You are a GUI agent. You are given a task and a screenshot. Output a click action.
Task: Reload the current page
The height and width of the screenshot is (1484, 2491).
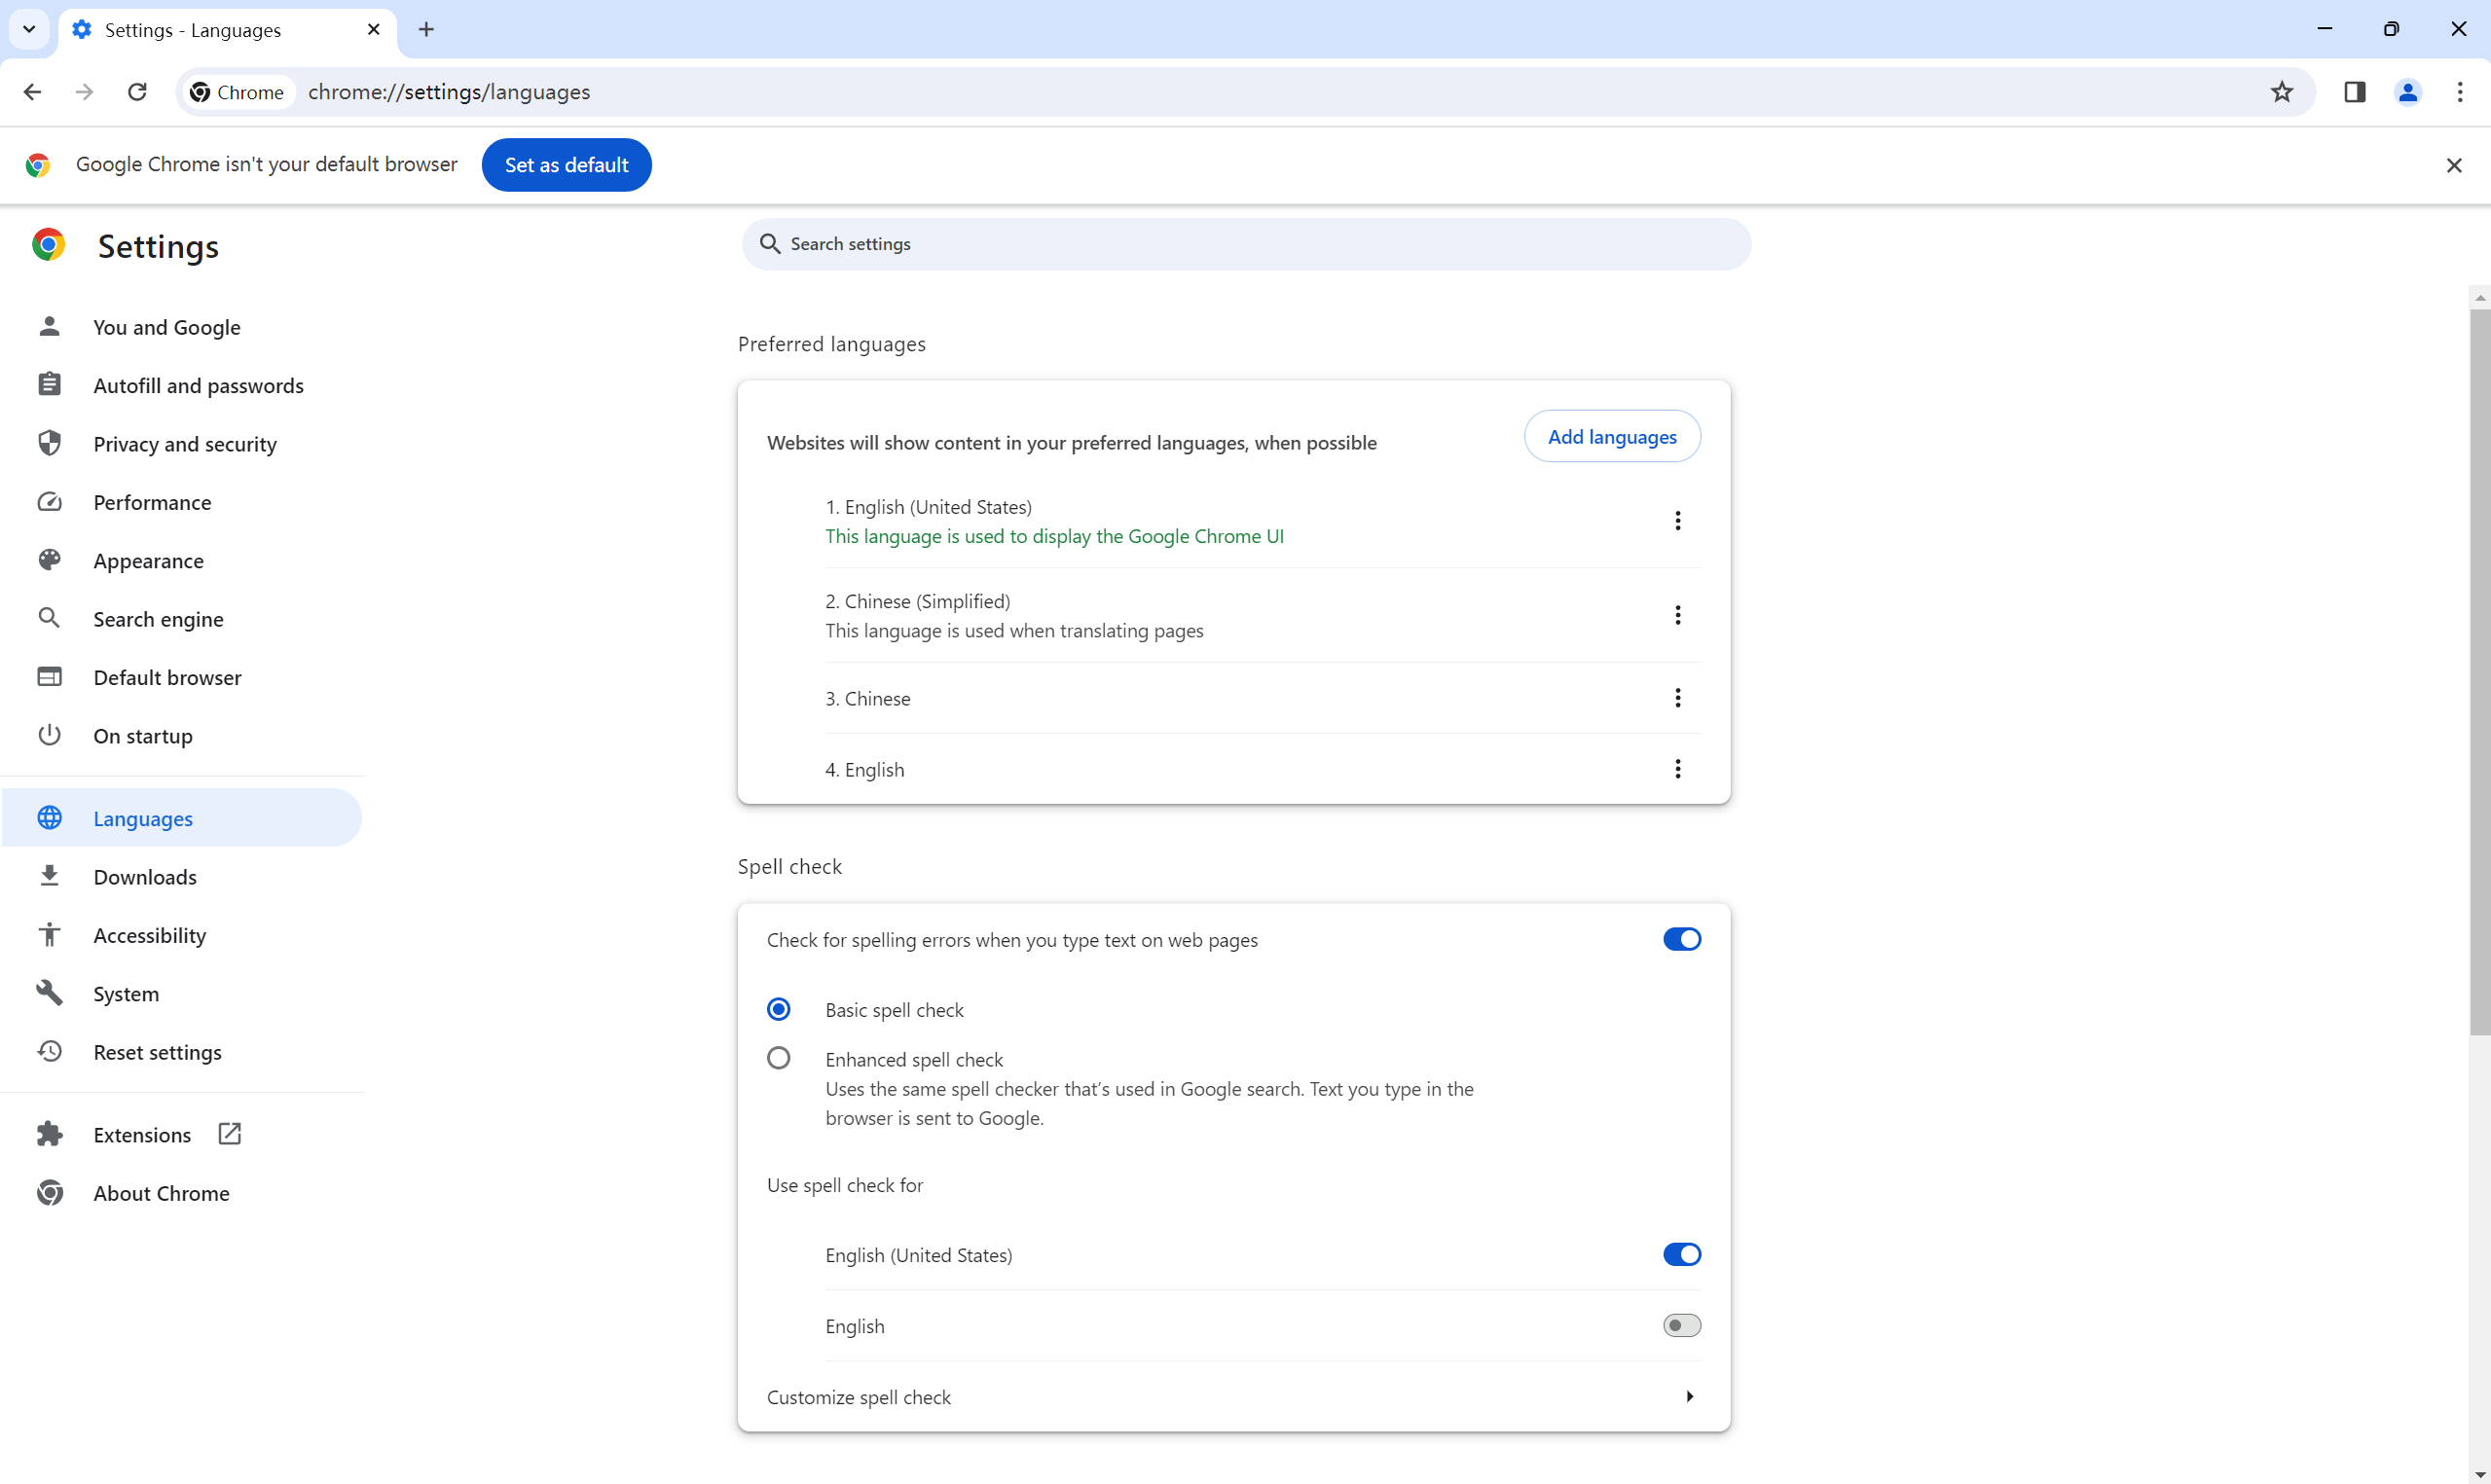point(137,92)
